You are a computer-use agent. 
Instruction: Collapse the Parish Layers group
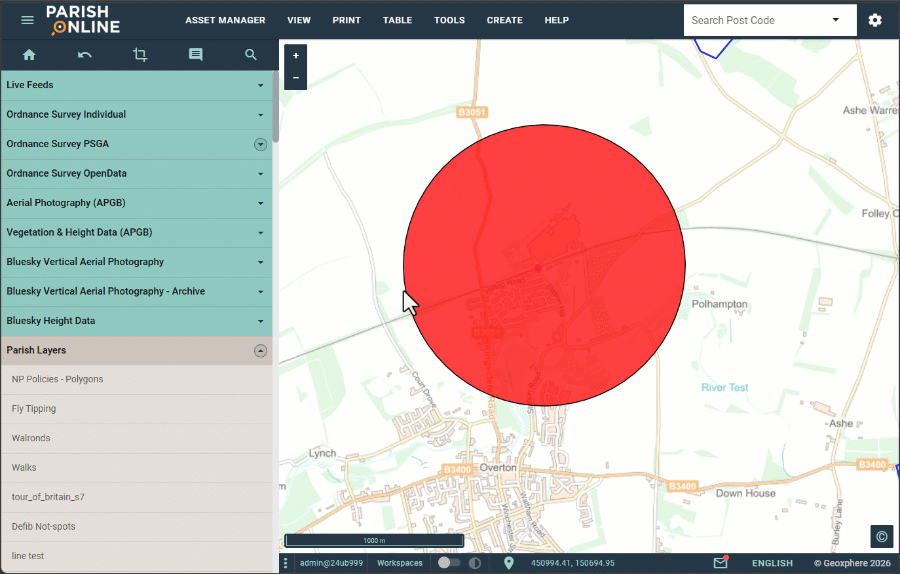[x=260, y=351]
